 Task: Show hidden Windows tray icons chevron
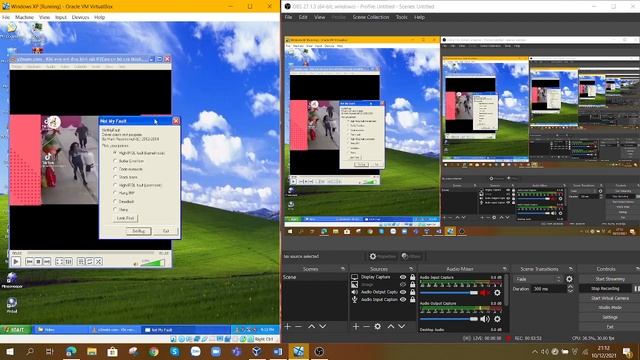tap(534, 352)
